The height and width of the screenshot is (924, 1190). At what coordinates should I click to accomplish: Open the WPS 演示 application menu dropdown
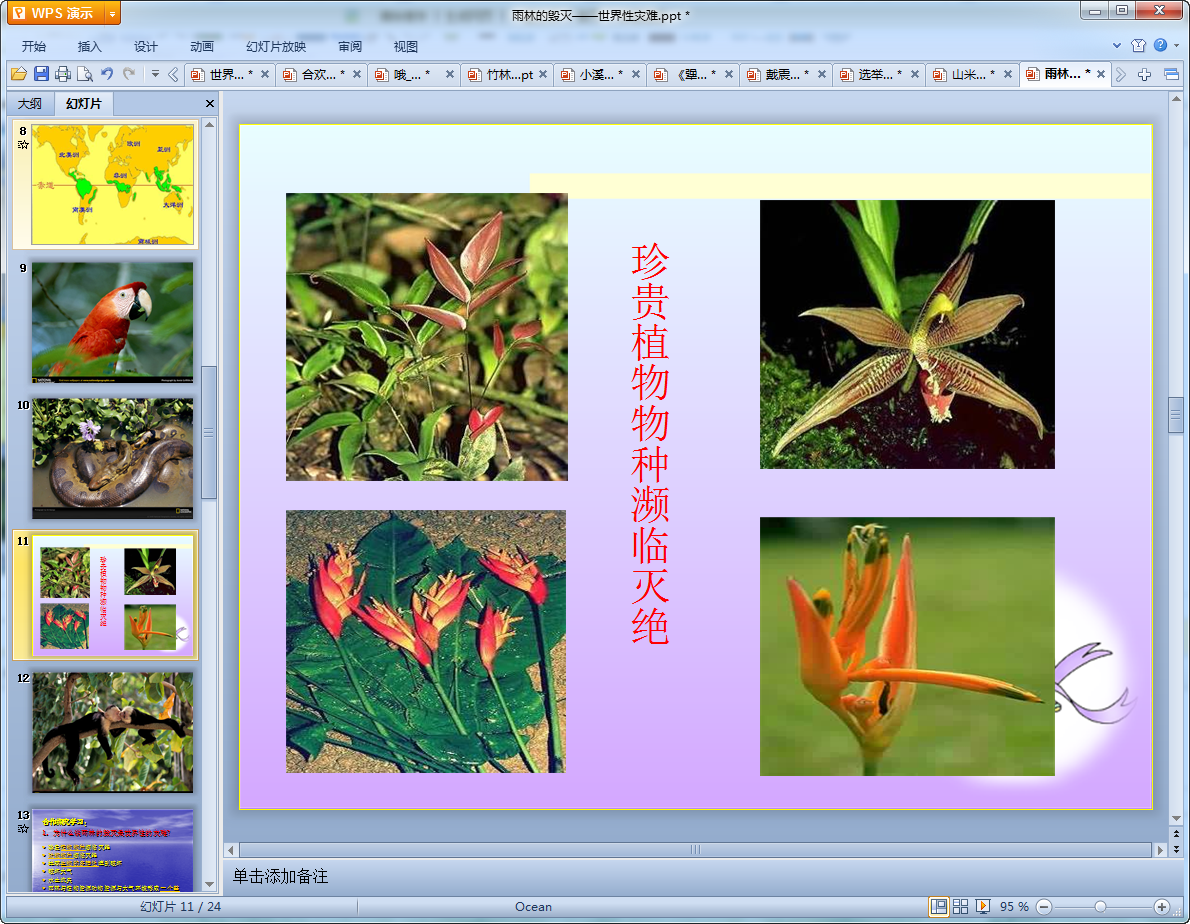112,13
